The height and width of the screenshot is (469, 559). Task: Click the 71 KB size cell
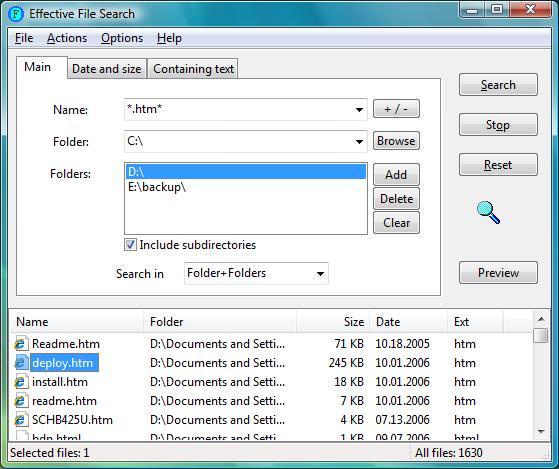[349, 344]
